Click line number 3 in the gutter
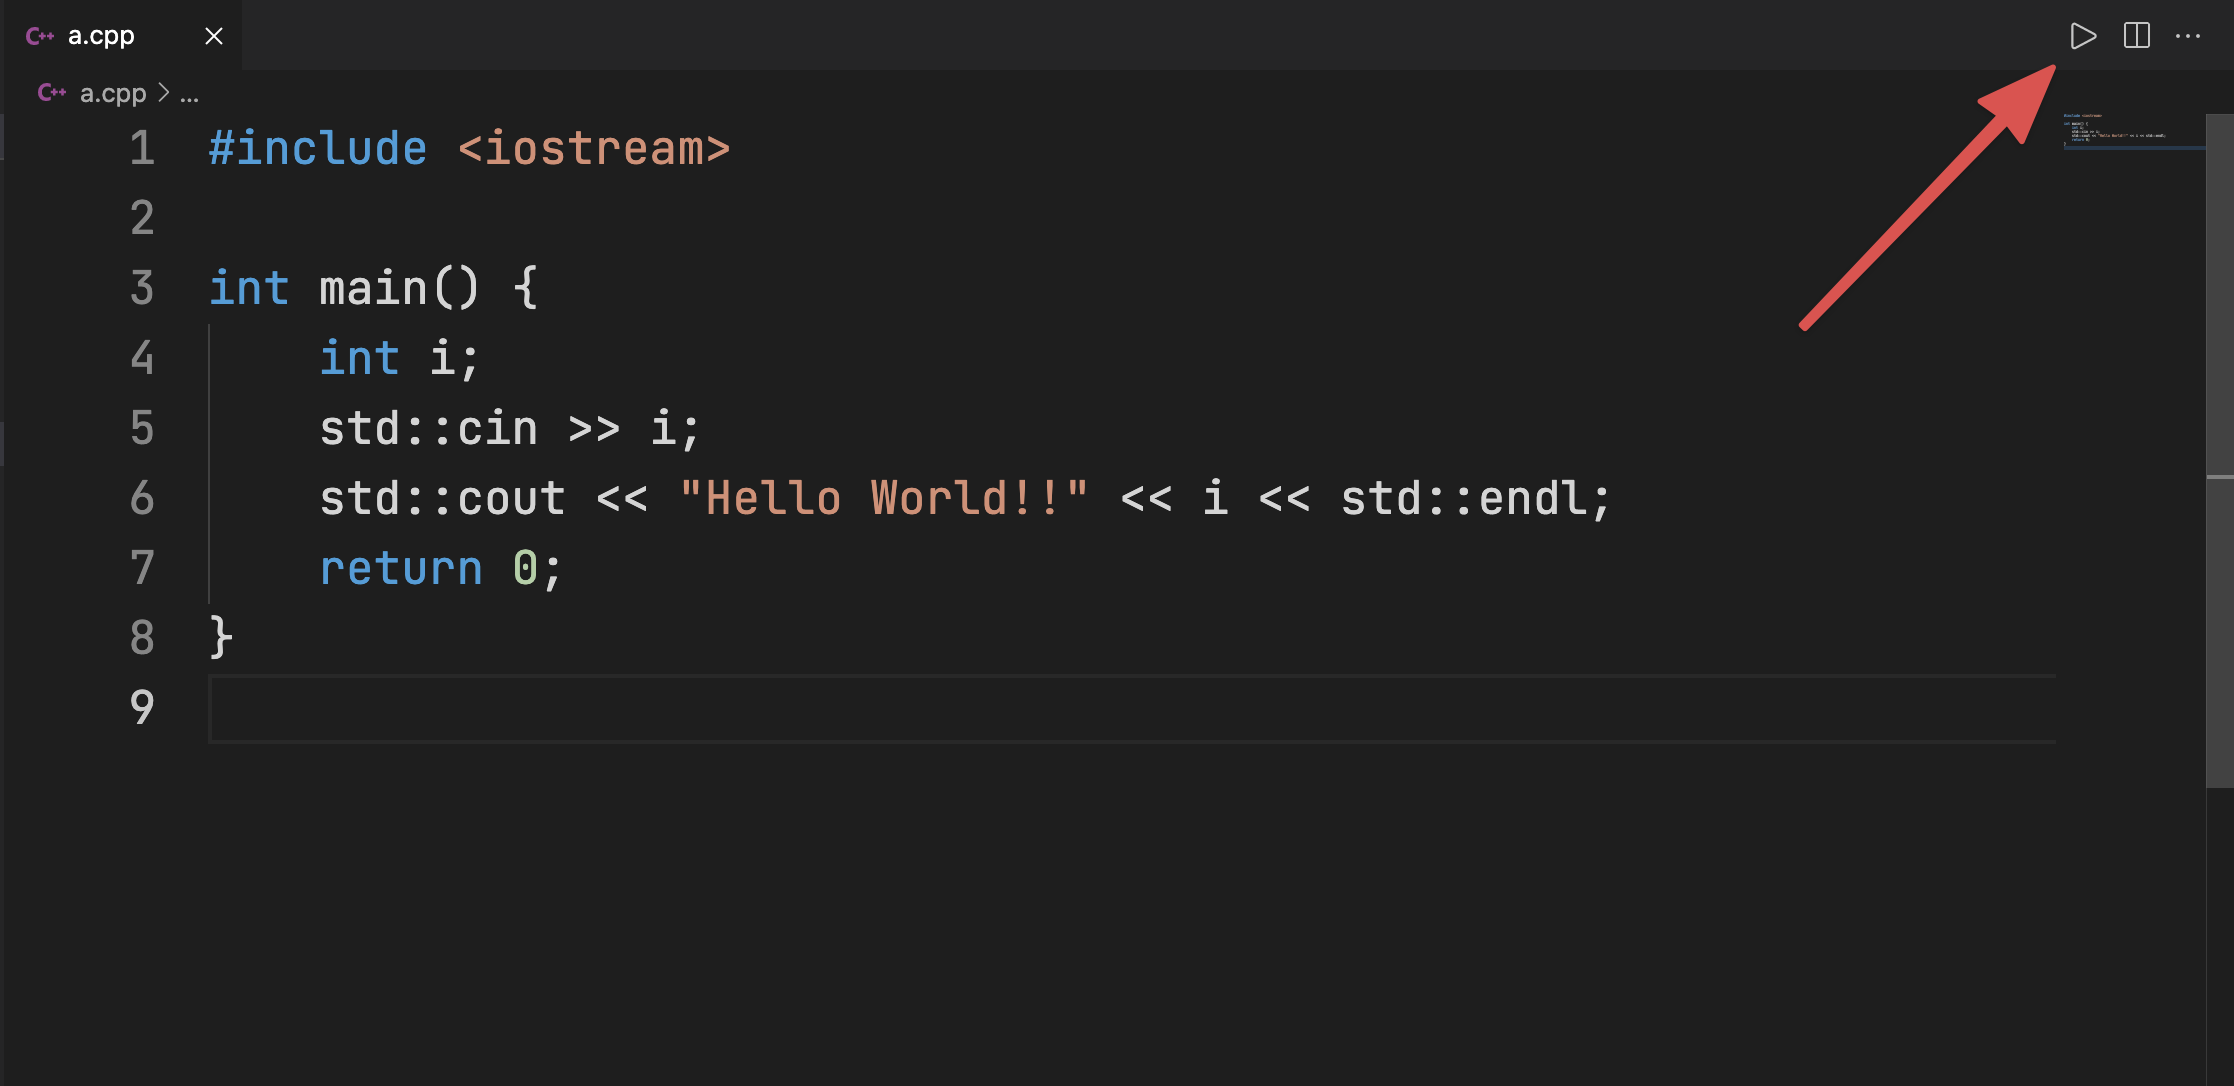The image size is (2234, 1086). coord(142,289)
